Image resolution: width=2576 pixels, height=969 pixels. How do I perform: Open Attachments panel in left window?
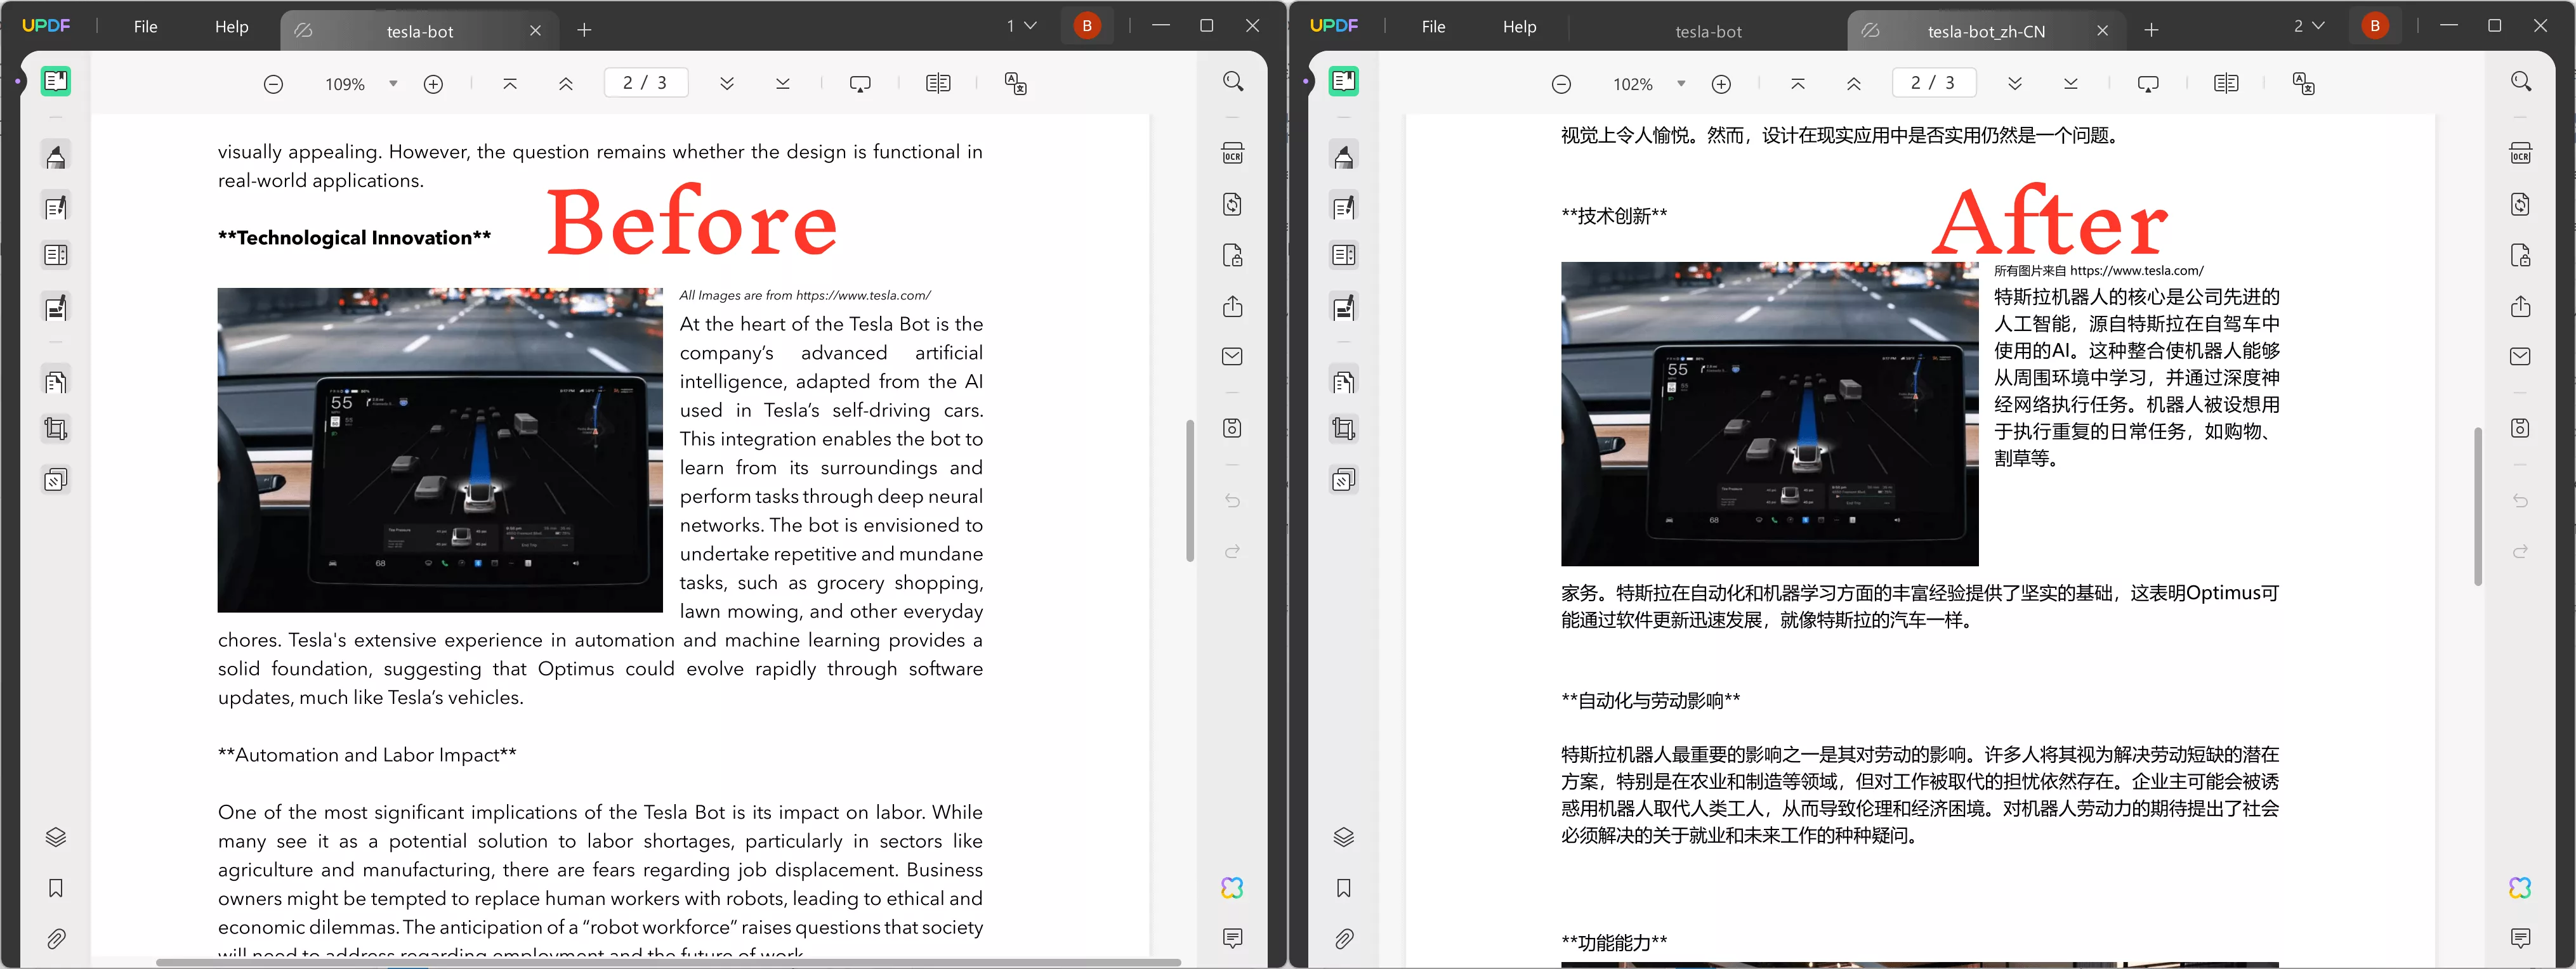[56, 939]
